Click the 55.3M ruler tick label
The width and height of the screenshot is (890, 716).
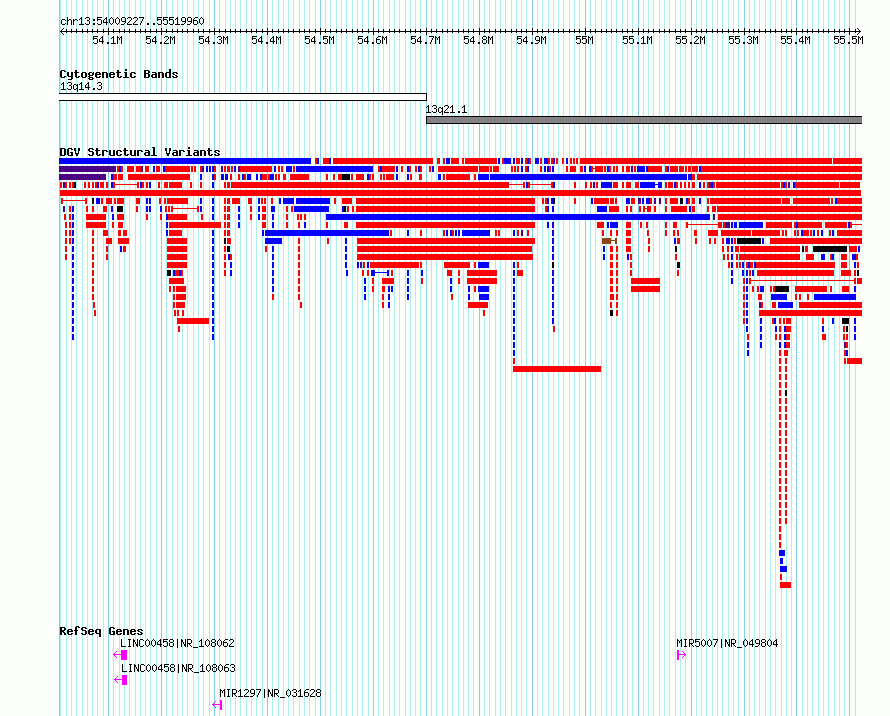(743, 40)
